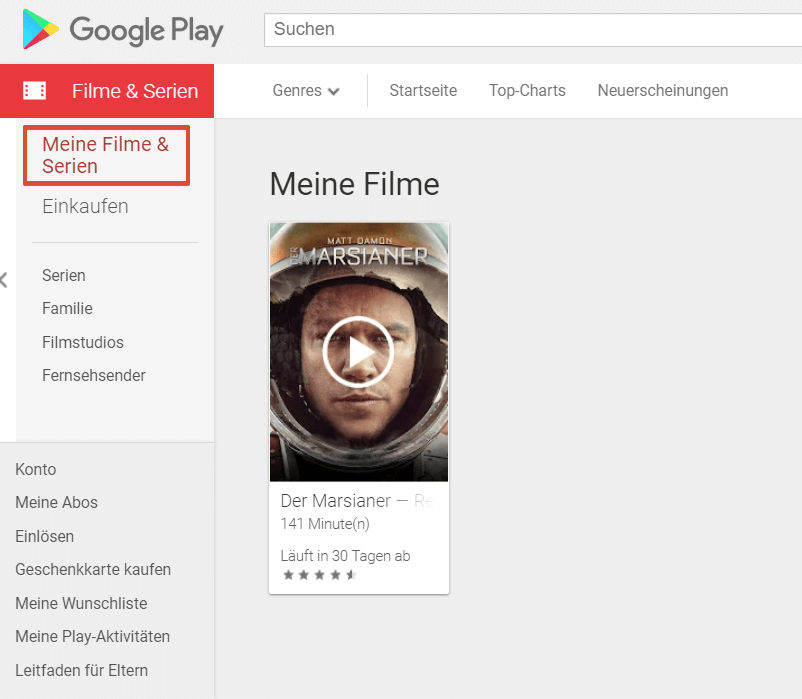Click the Einlösen link
Image resolution: width=802 pixels, height=699 pixels.
point(44,536)
